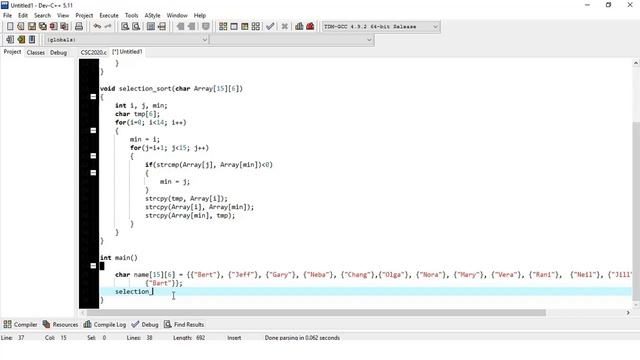The image size is (640, 360).
Task: Click the Goto Line toolbar icon
Action: 162,27
